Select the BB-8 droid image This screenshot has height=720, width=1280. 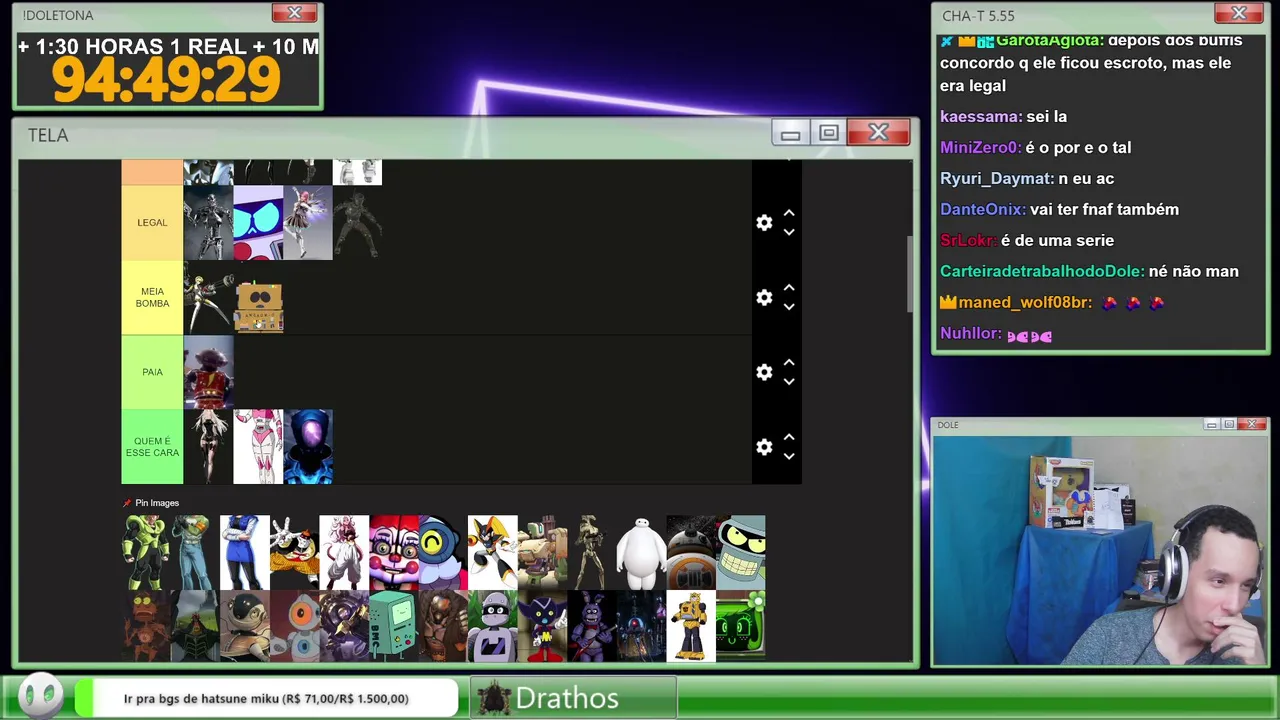691,552
